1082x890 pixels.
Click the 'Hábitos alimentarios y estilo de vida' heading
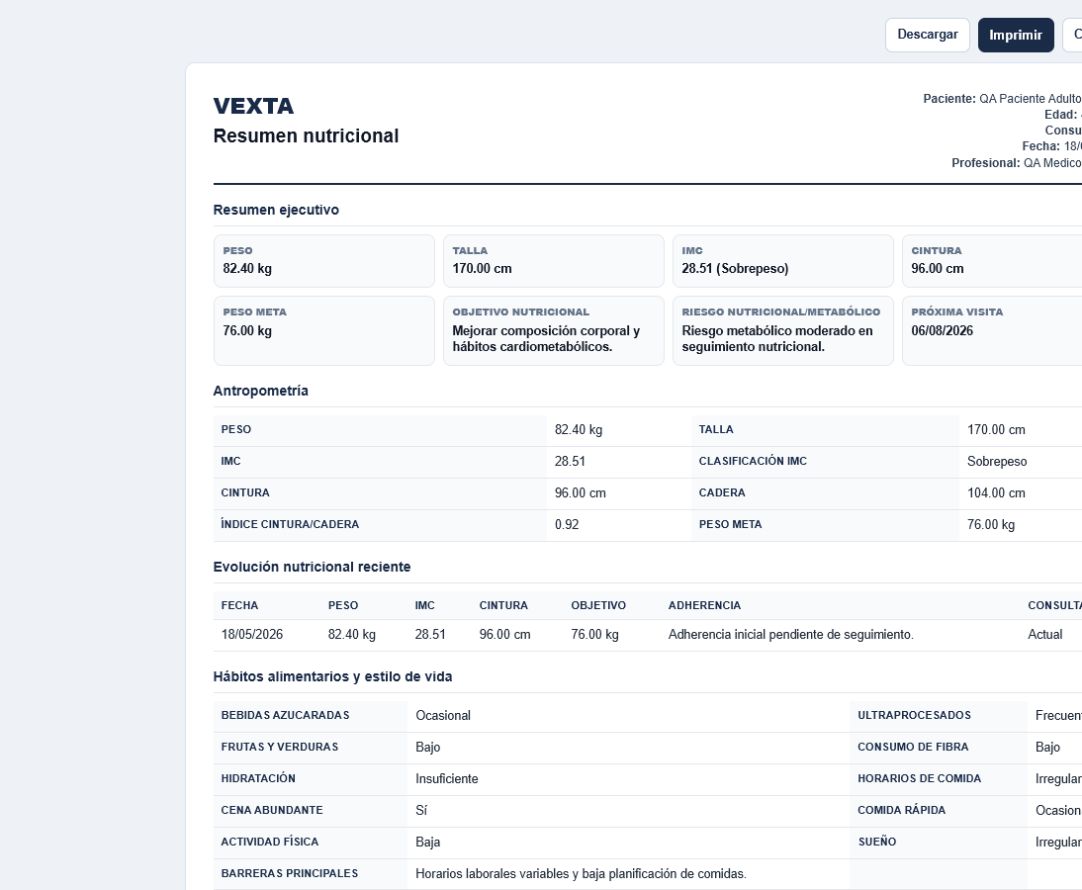(x=333, y=677)
